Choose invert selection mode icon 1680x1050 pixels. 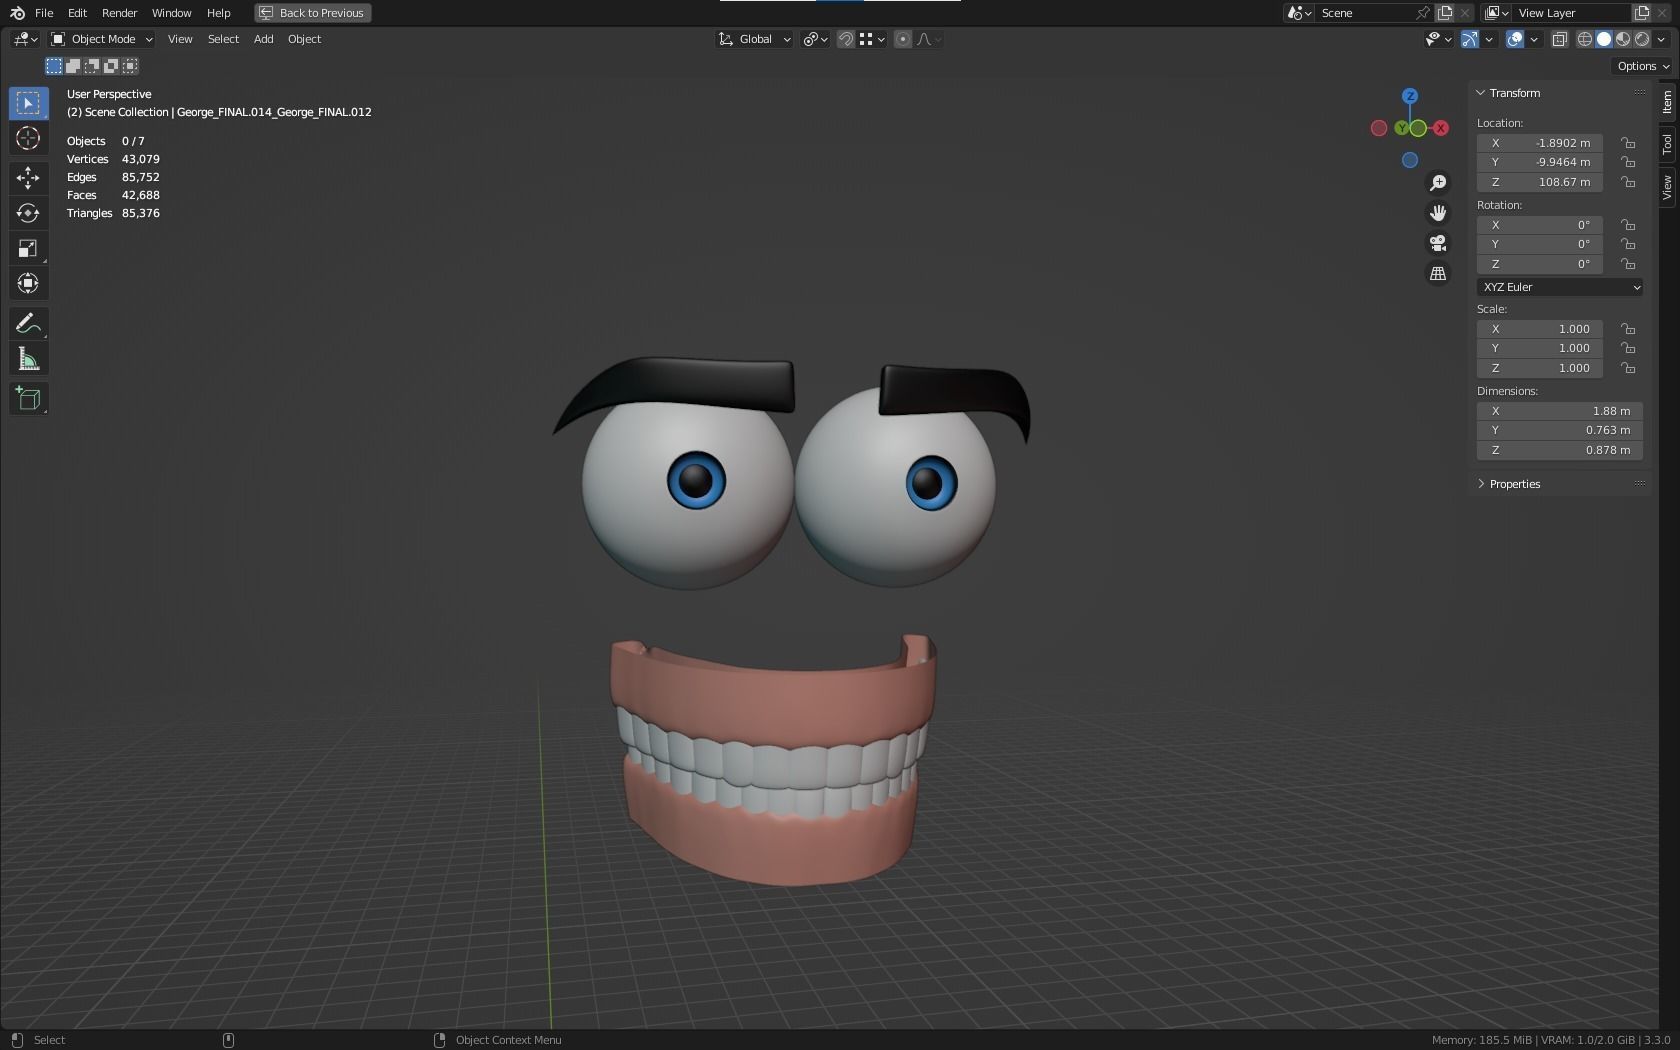[x=111, y=66]
